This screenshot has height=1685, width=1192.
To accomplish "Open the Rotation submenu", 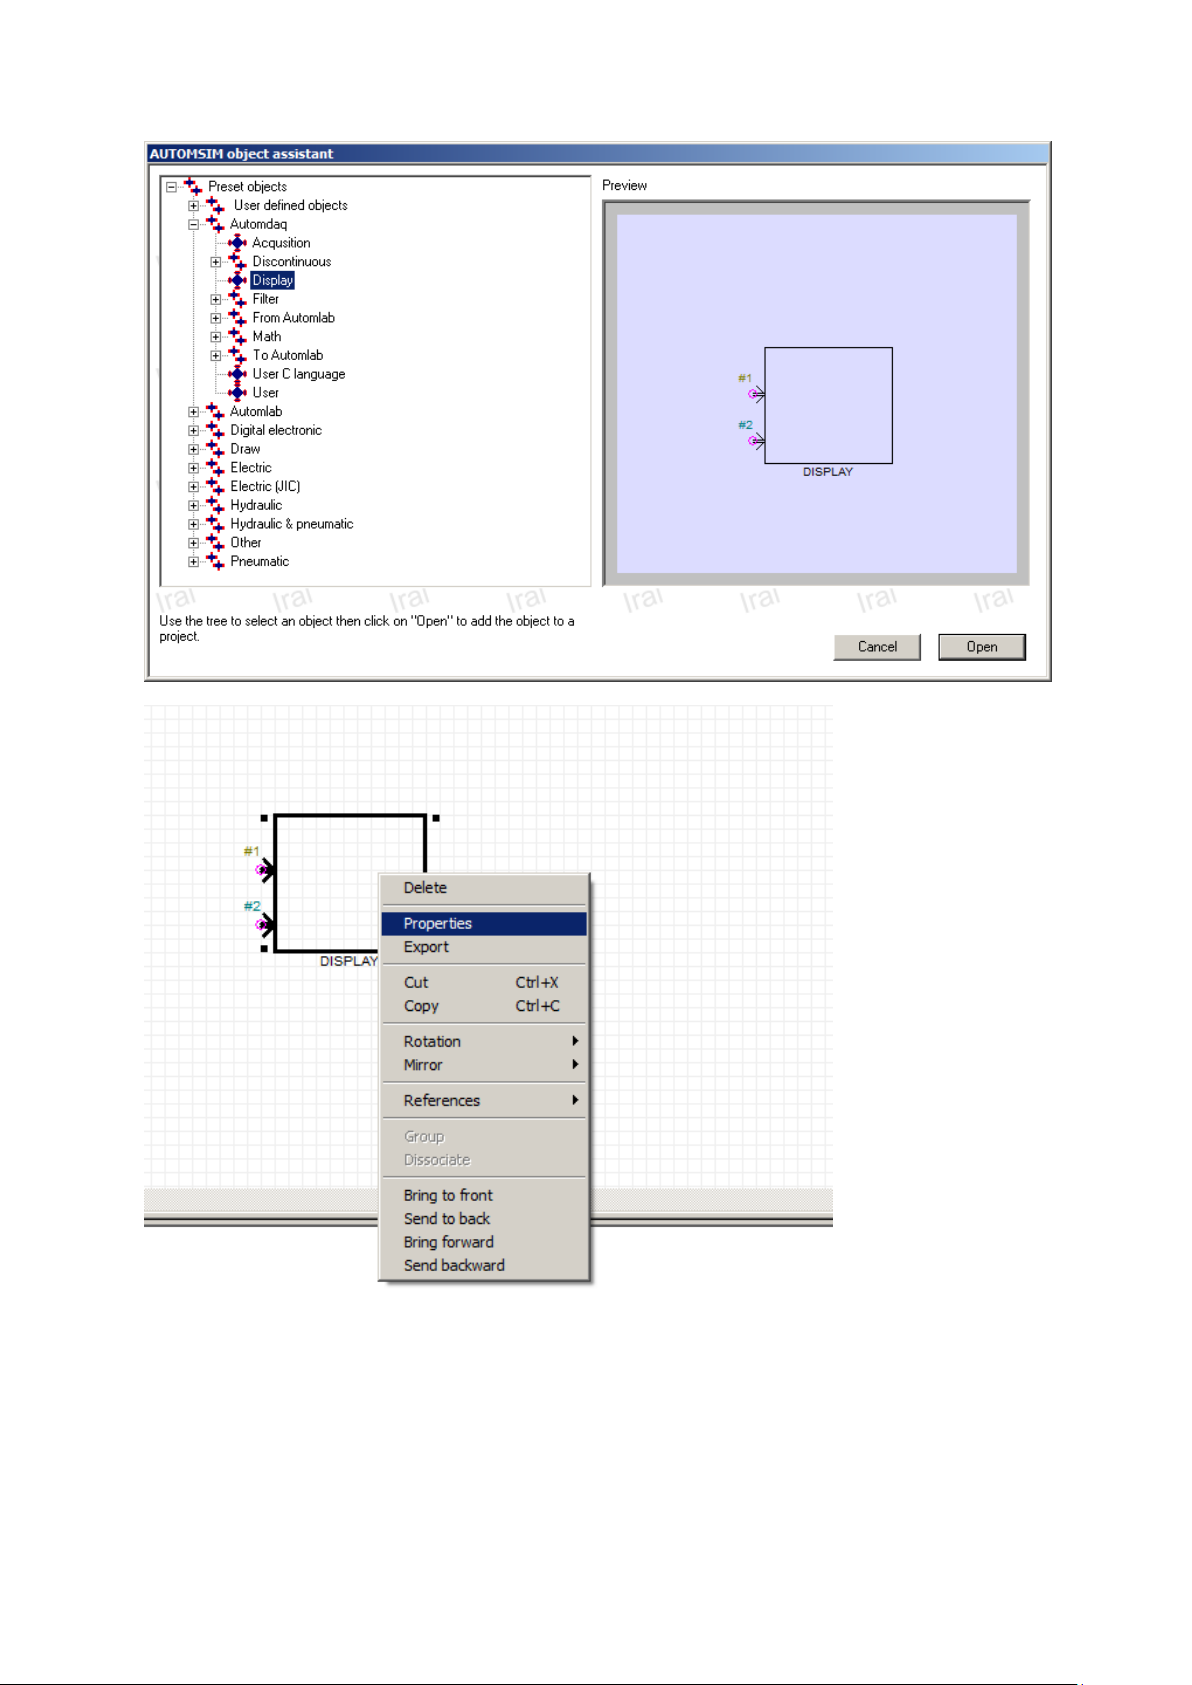I will click(484, 1042).
